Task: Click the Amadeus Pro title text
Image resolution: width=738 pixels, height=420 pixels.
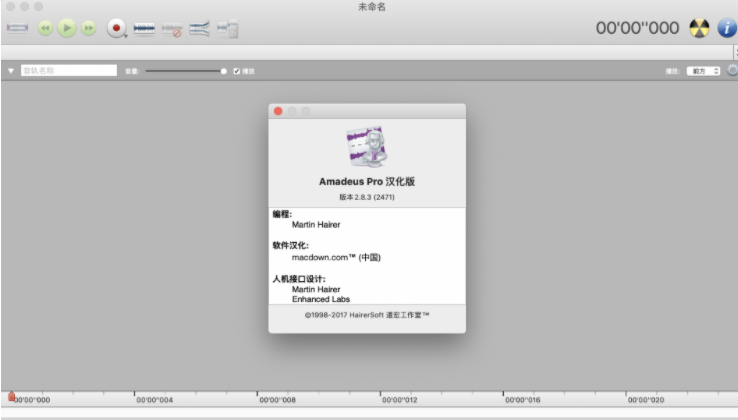Action: click(x=367, y=182)
